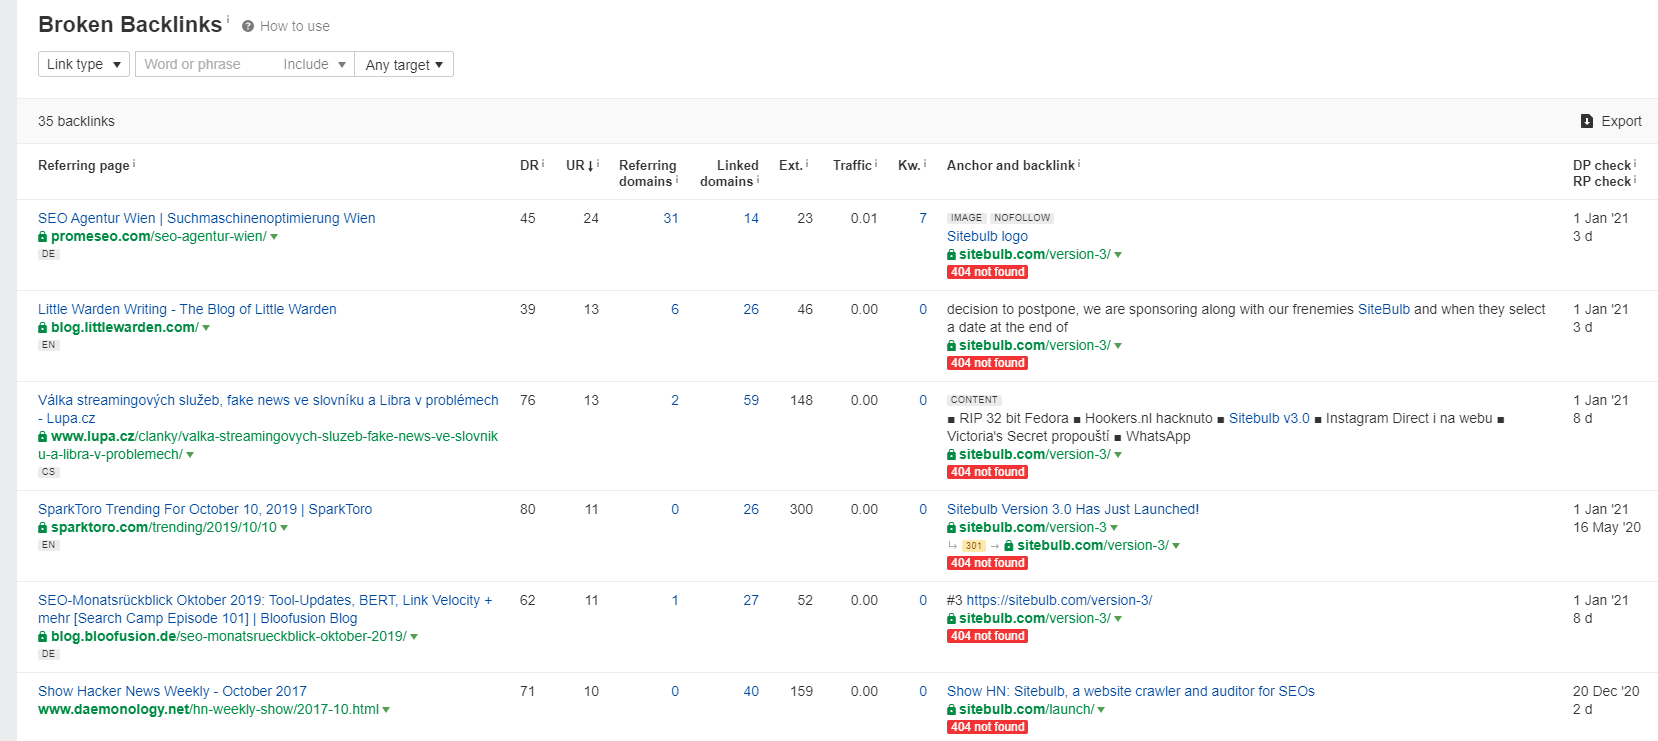Screen dimensions: 1658x741
Task: Expand daemonology.net URL options caret
Action: (x=386, y=711)
